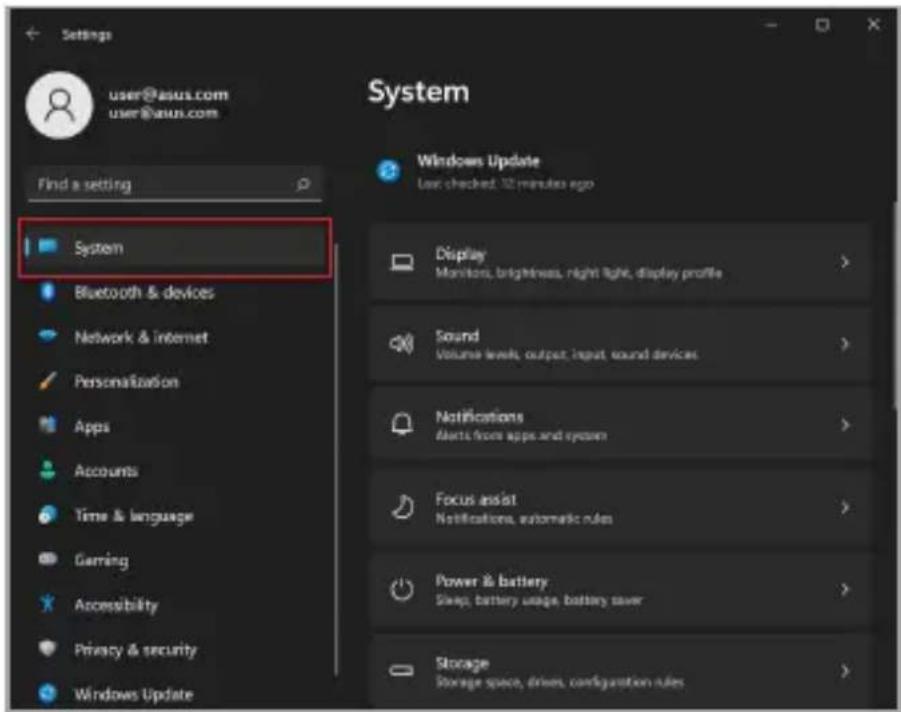
Task: Click the Privacy & security shield icon
Action: pos(48,648)
